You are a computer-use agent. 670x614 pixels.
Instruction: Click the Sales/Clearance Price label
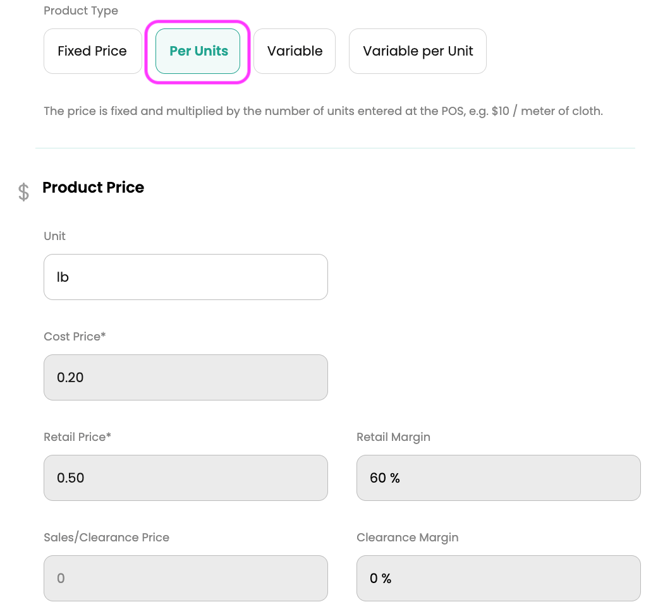click(106, 537)
